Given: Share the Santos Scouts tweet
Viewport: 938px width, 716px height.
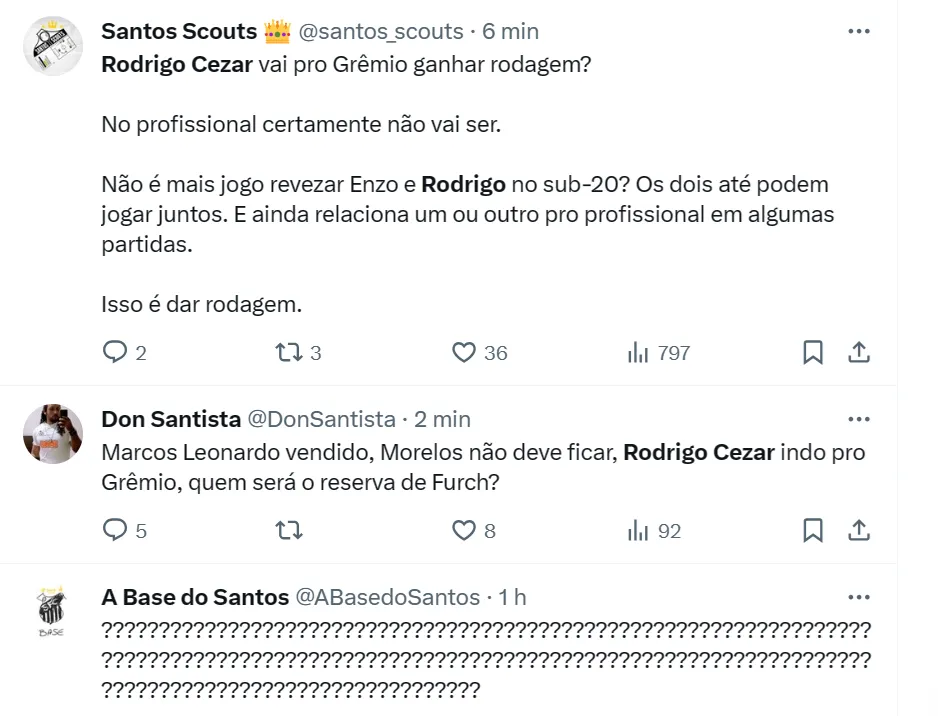Looking at the screenshot, I should (858, 352).
